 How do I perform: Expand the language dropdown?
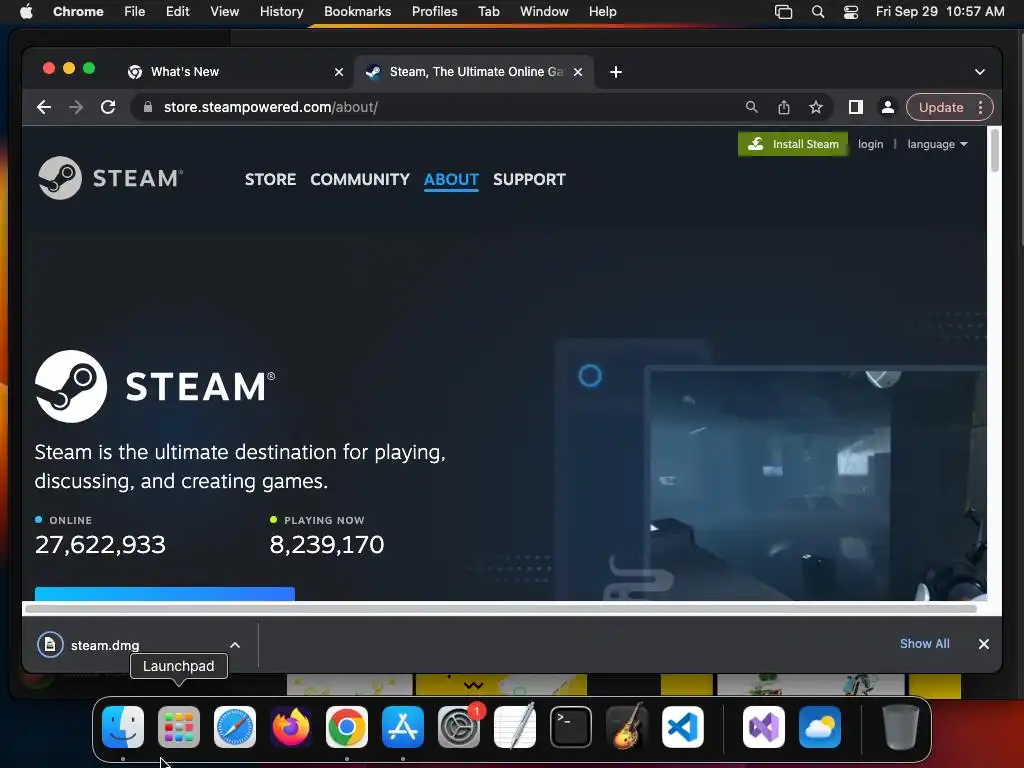coord(937,144)
